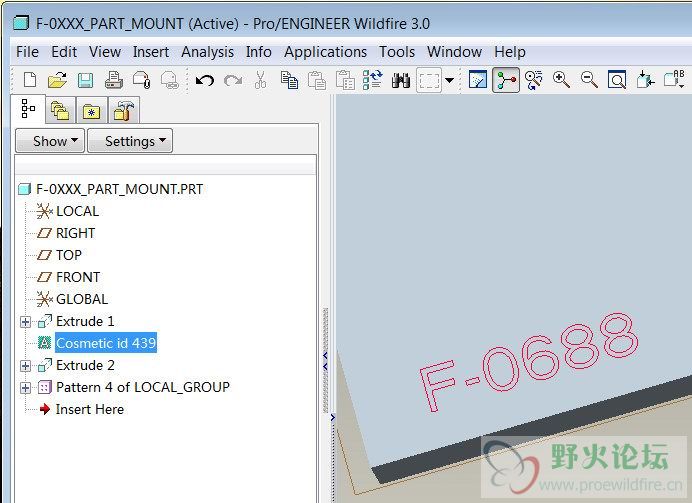
Task: Click the Reorient view icon
Action: pyautogui.click(x=645, y=80)
